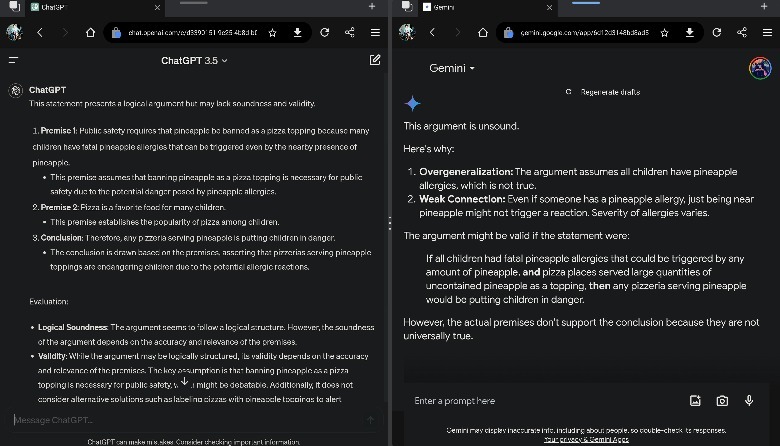
Task: Click browser profile avatar in left window
Action: click(x=14, y=32)
